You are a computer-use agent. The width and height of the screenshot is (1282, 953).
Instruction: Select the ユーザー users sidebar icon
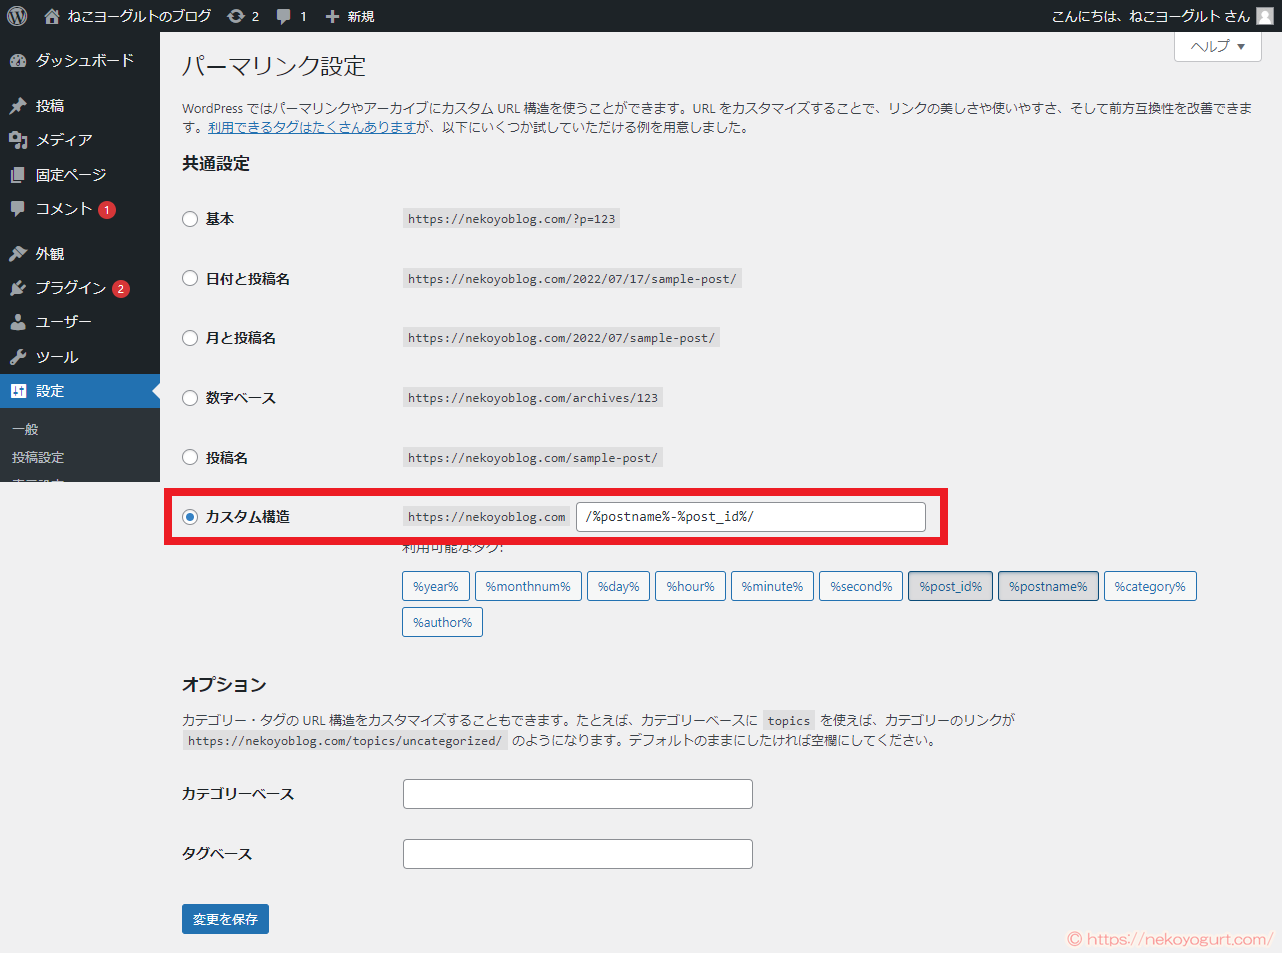point(19,321)
